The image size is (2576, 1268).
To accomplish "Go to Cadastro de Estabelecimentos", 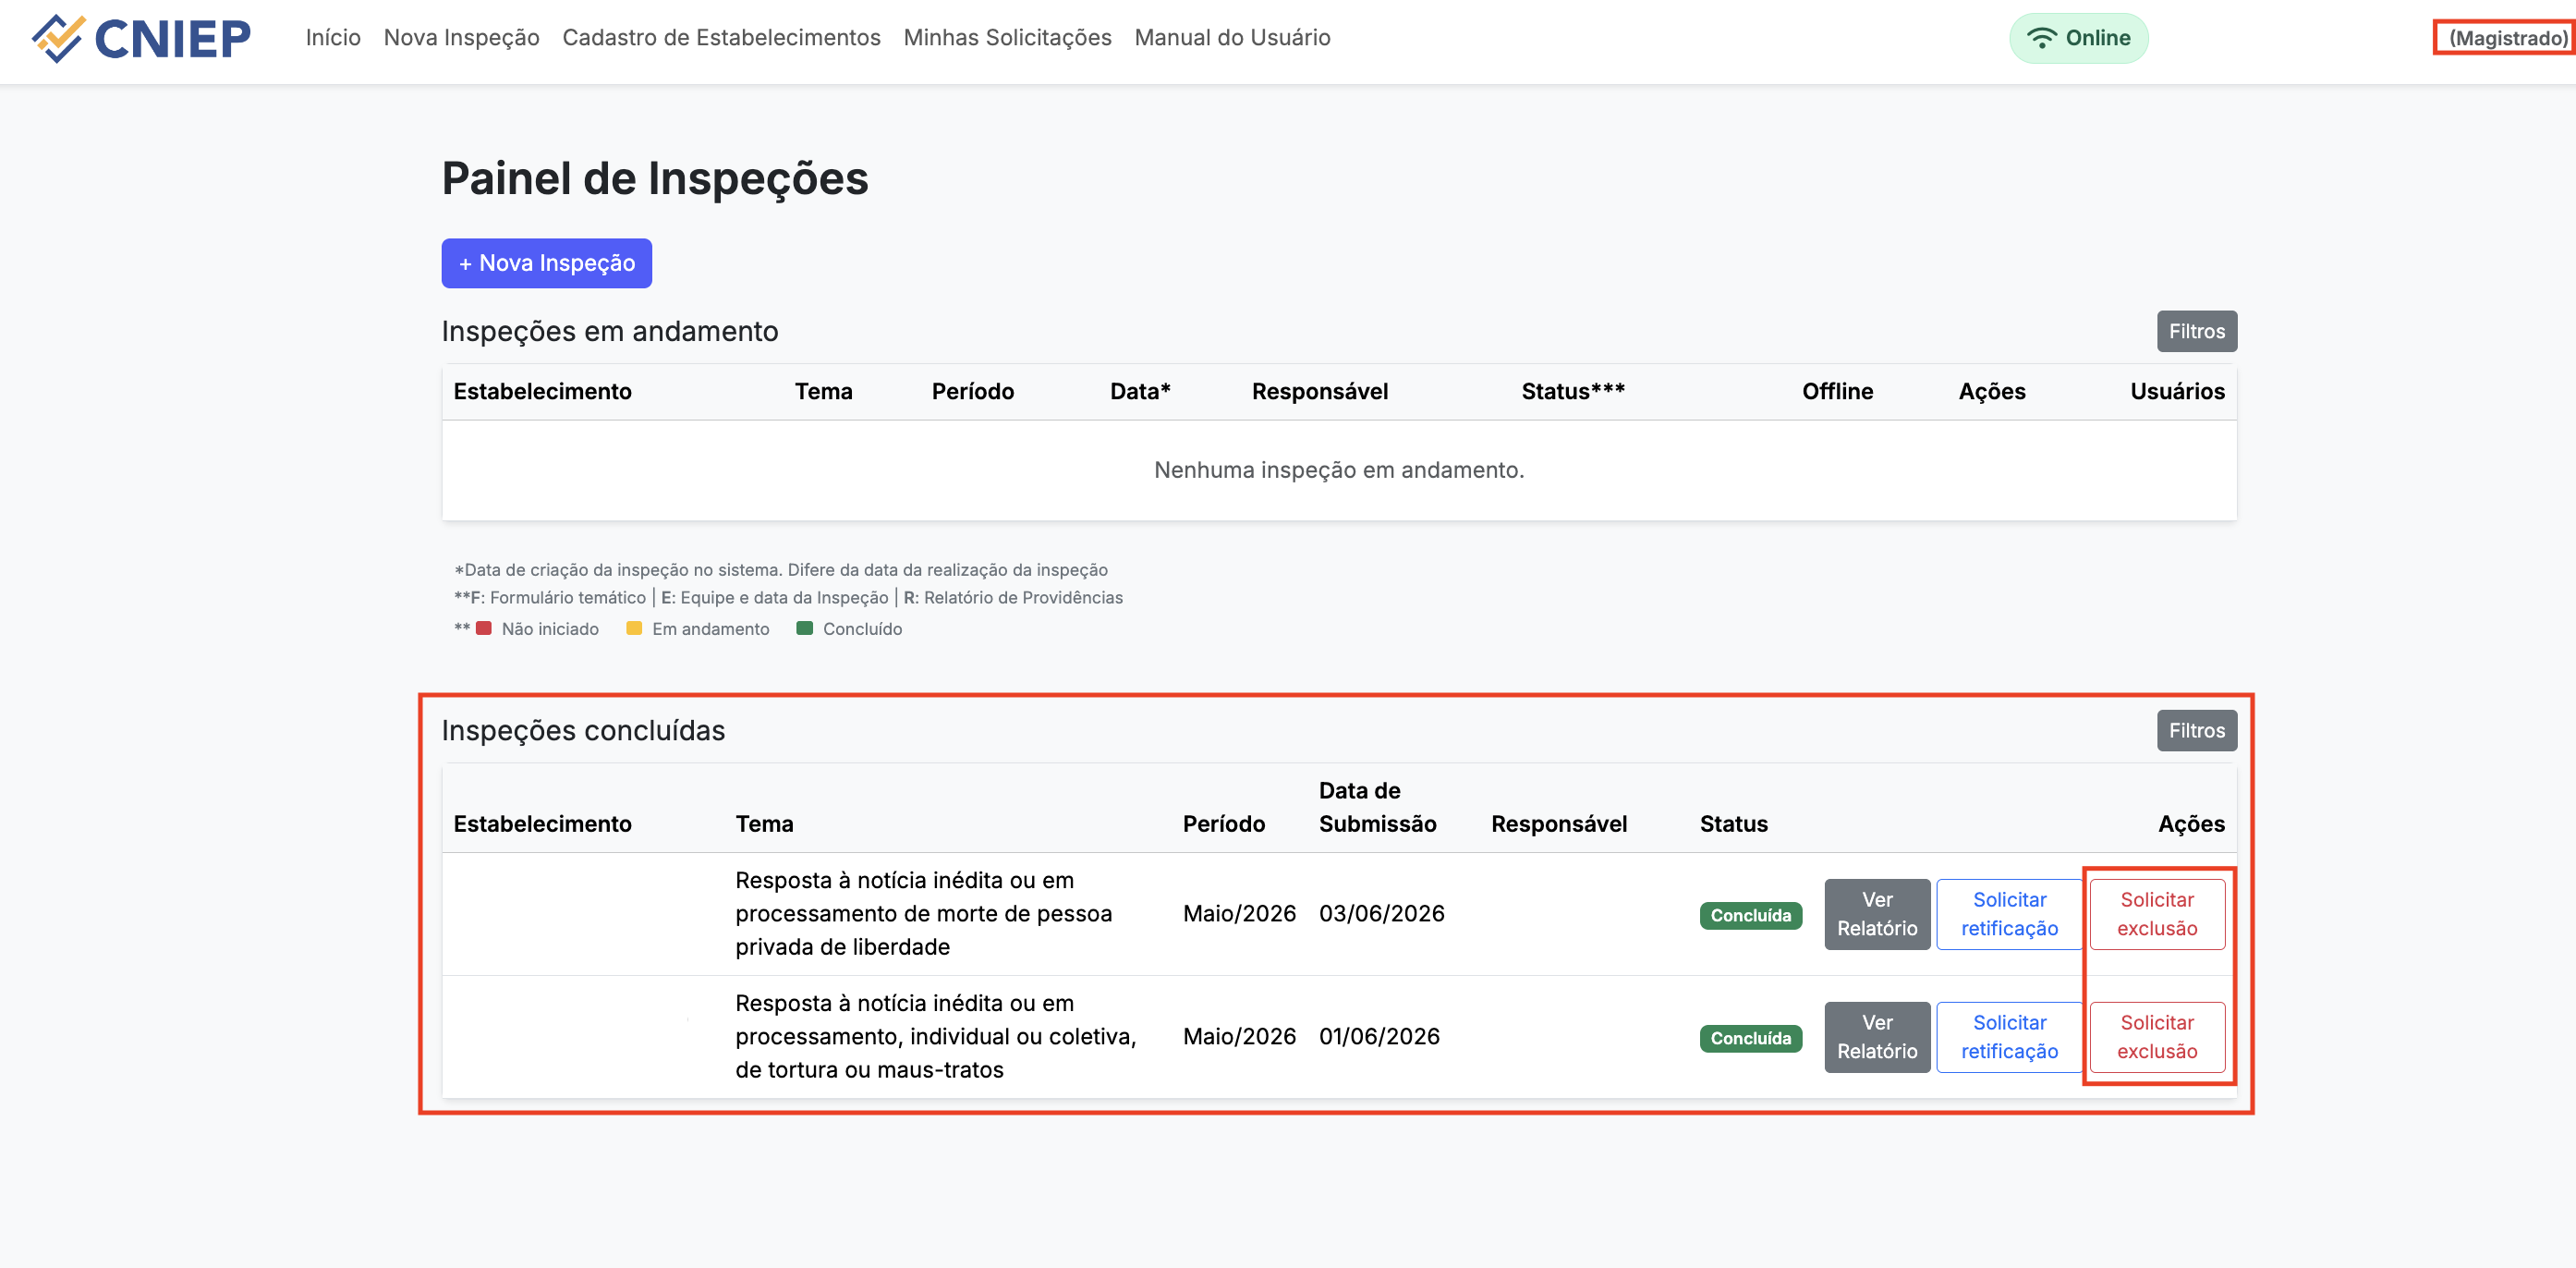I will coord(721,38).
